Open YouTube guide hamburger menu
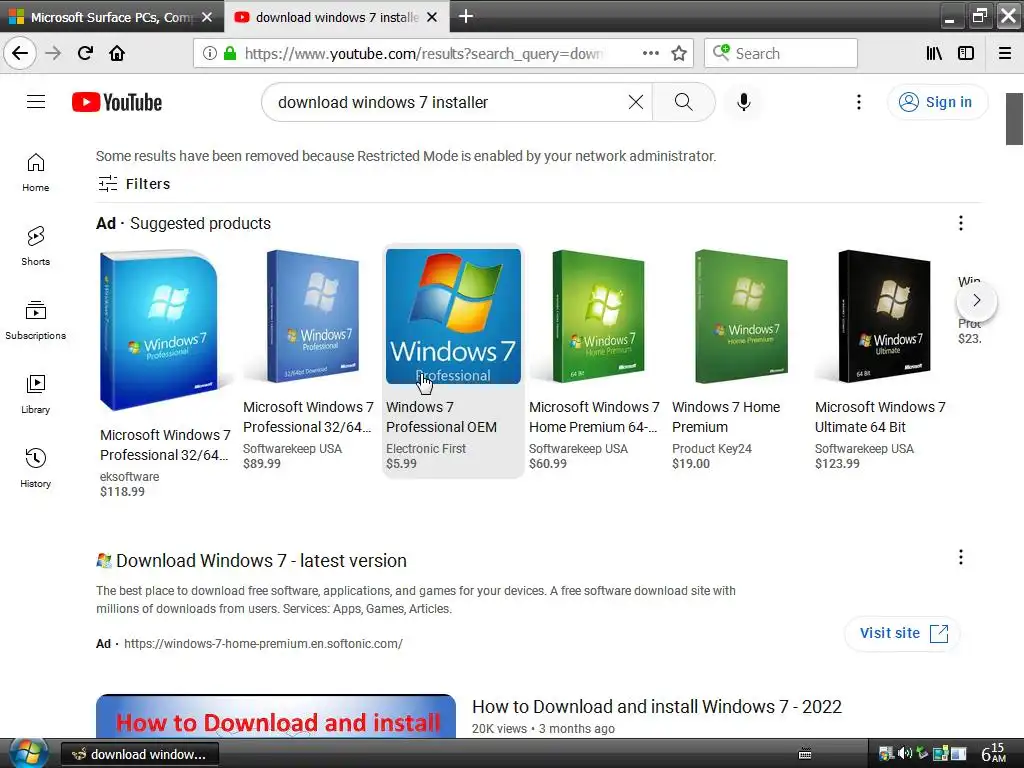 click(x=36, y=102)
